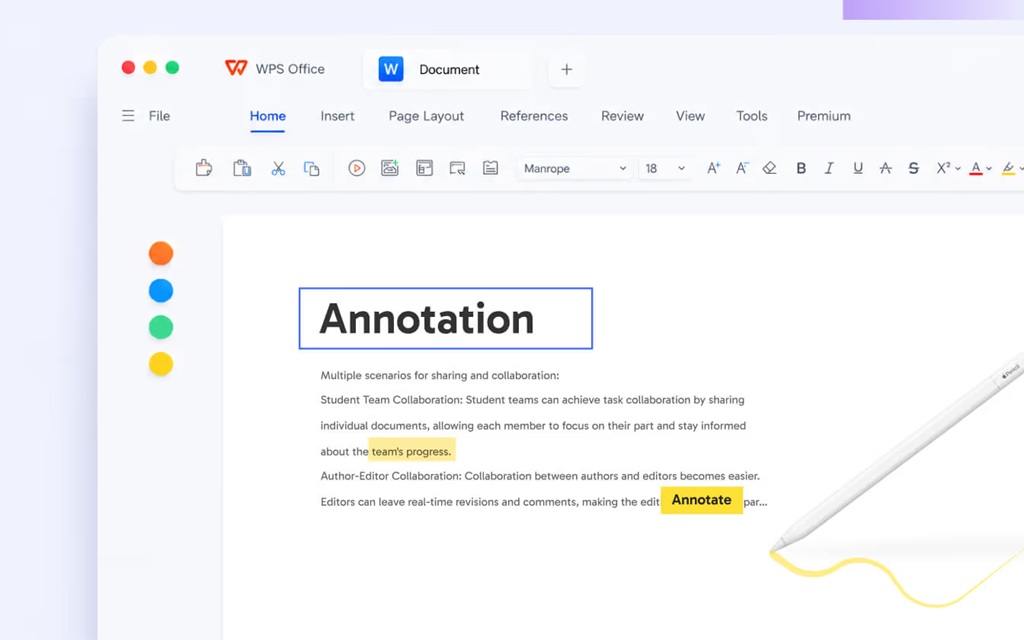This screenshot has height=640, width=1024.
Task: Switch to the Home tab
Action: (x=268, y=116)
